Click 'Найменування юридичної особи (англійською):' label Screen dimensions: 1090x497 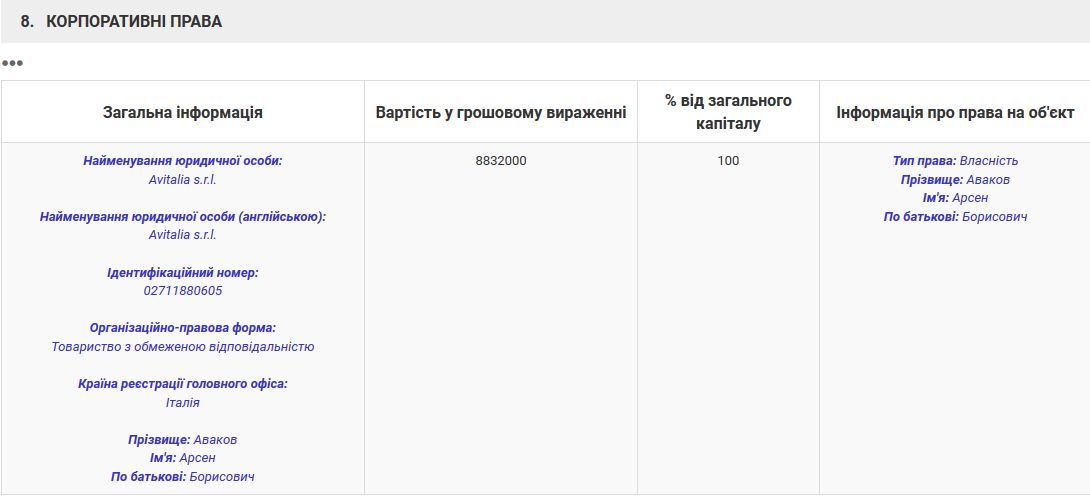tap(182, 216)
